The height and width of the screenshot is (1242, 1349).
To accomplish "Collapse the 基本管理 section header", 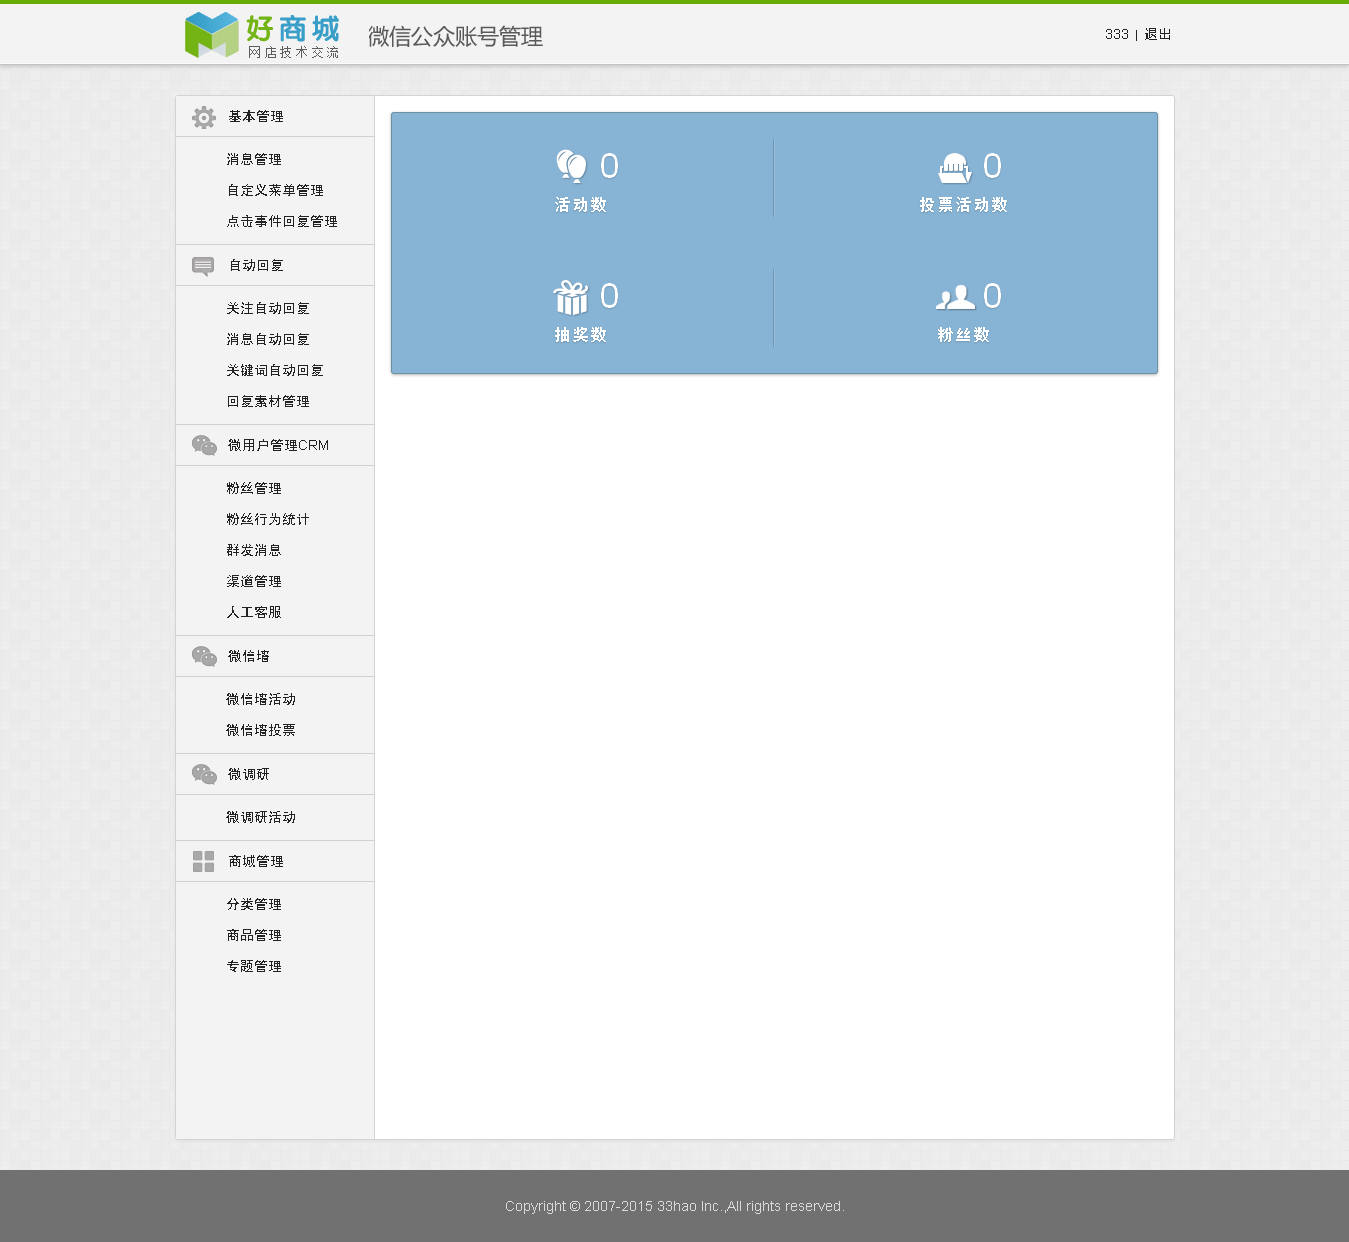I will coord(275,117).
